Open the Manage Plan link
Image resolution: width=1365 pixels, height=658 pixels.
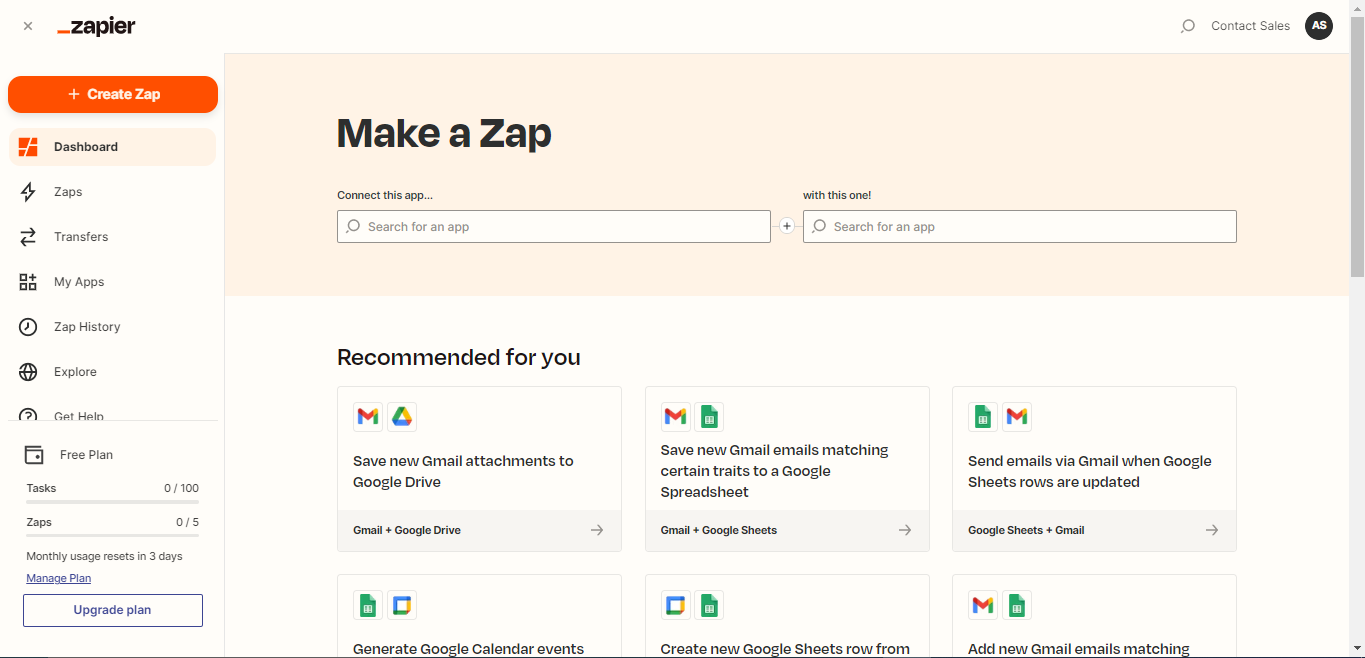click(59, 578)
